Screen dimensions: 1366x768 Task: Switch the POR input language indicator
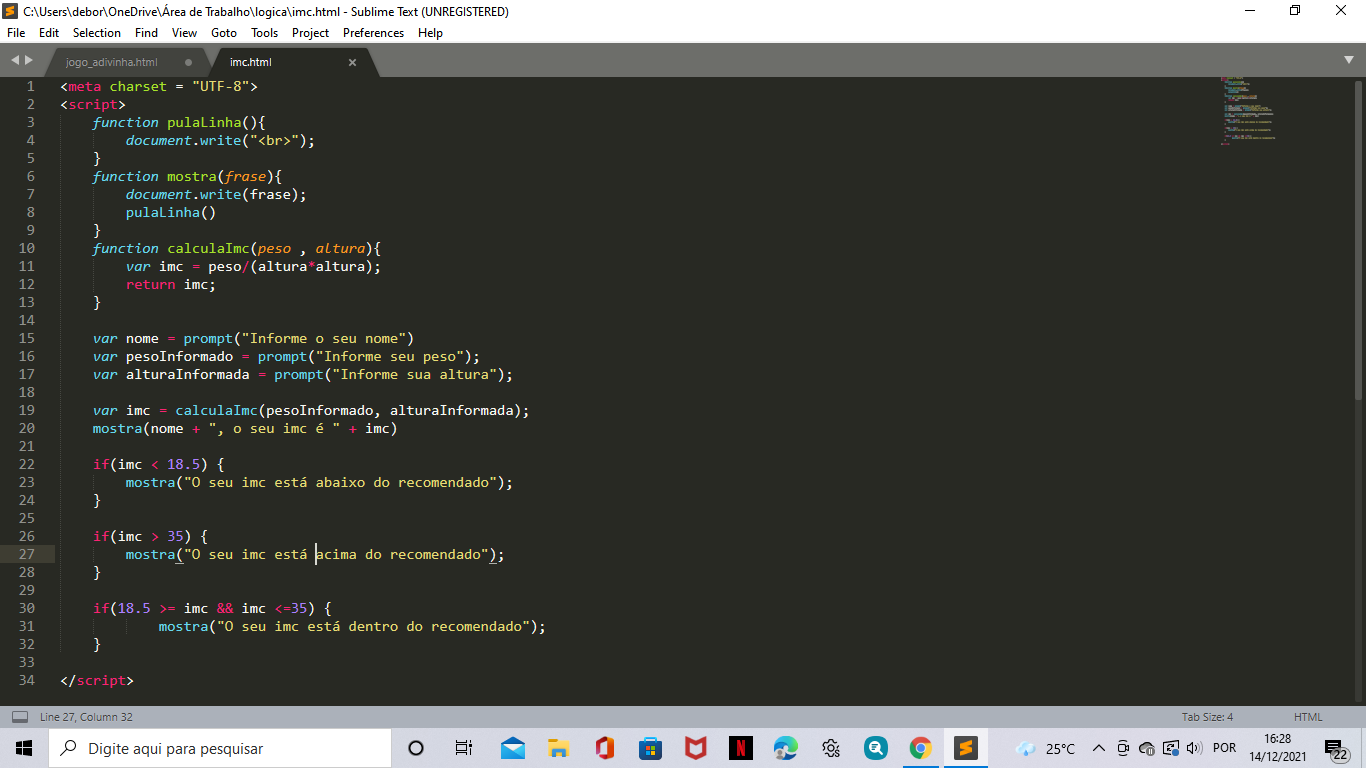coord(1224,748)
